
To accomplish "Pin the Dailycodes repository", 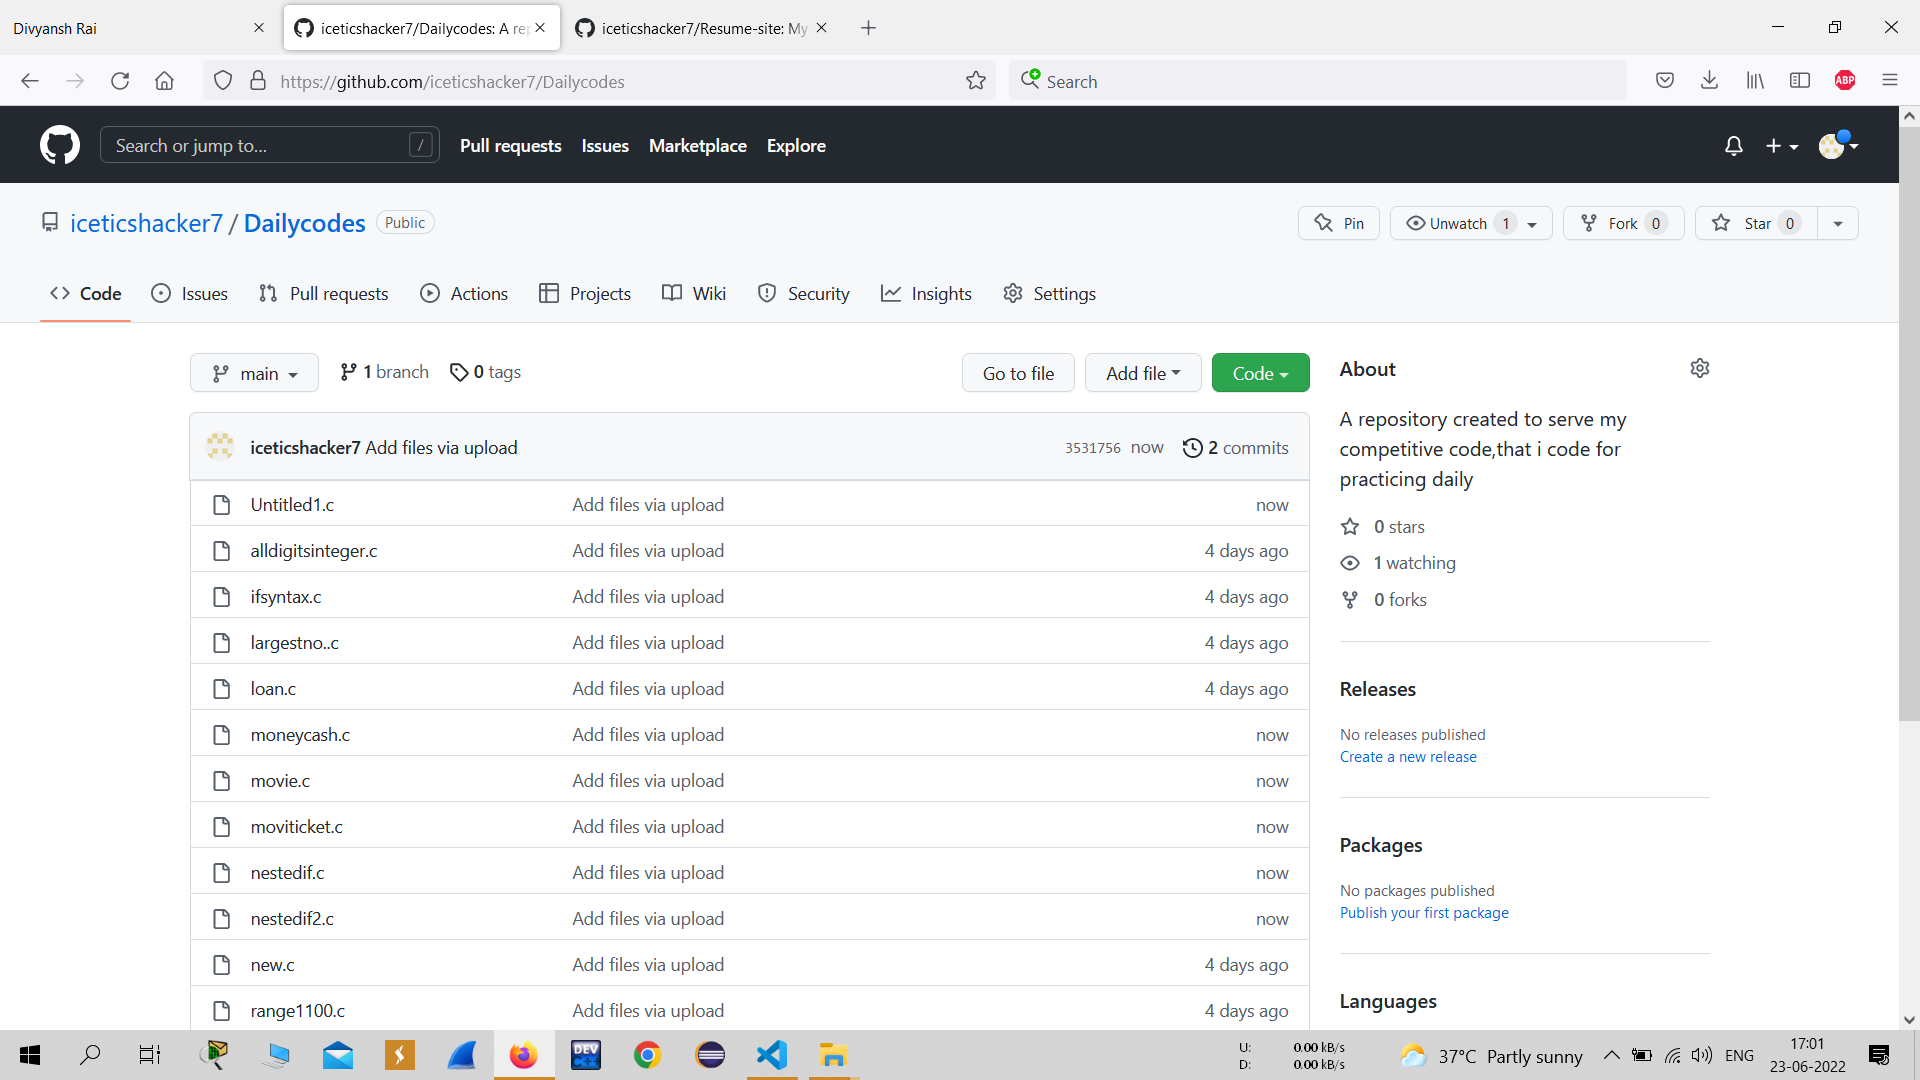I will click(1339, 223).
